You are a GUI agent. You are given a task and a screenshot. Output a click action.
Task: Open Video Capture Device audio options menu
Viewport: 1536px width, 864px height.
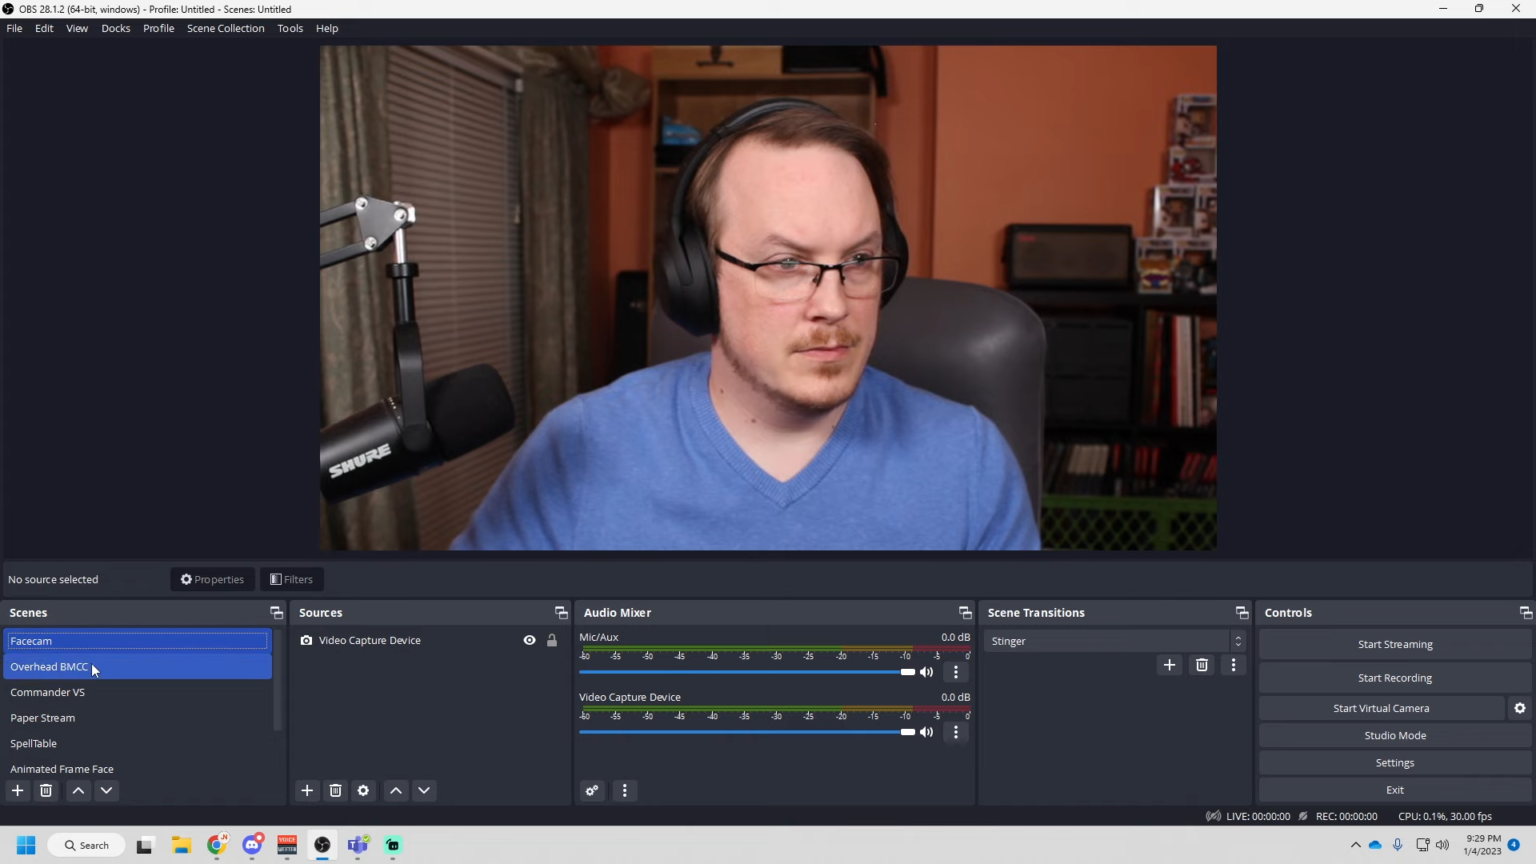[956, 732]
